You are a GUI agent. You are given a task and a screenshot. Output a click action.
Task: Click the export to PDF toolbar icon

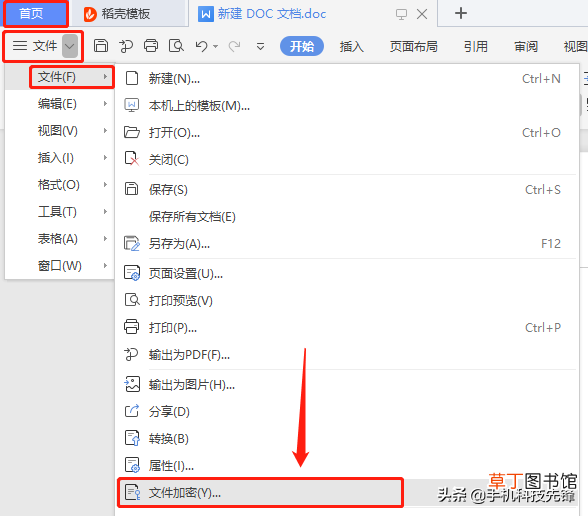click(x=126, y=46)
